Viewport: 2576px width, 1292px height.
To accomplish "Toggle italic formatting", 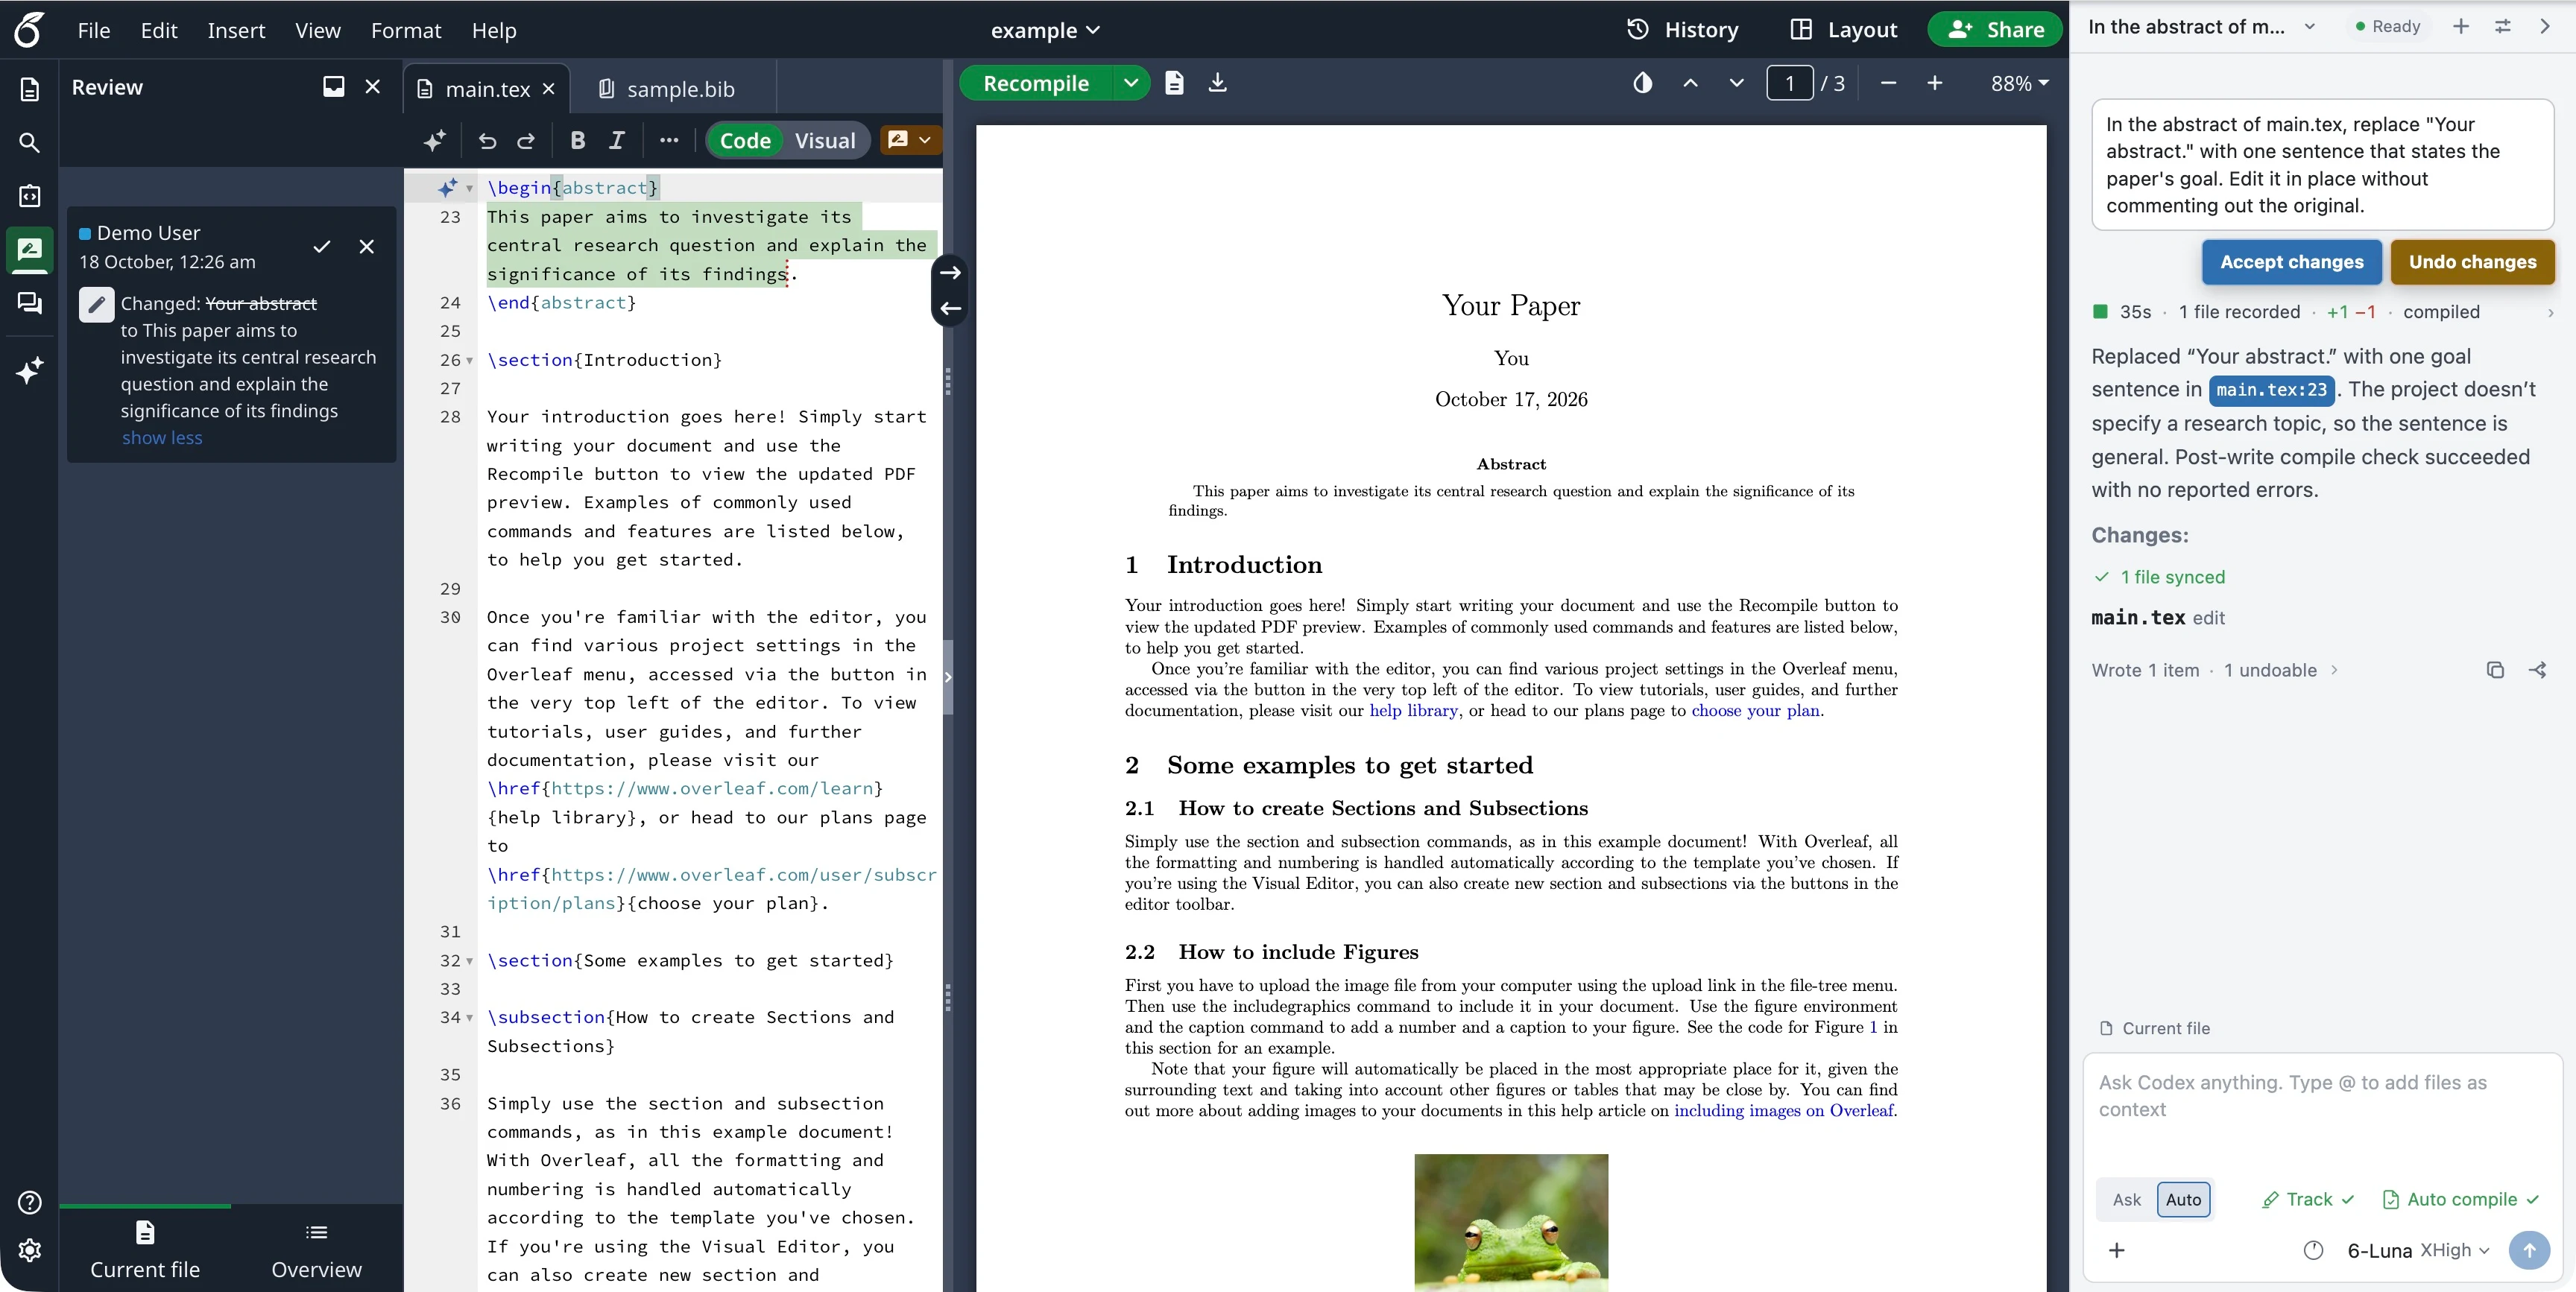I will [x=617, y=141].
